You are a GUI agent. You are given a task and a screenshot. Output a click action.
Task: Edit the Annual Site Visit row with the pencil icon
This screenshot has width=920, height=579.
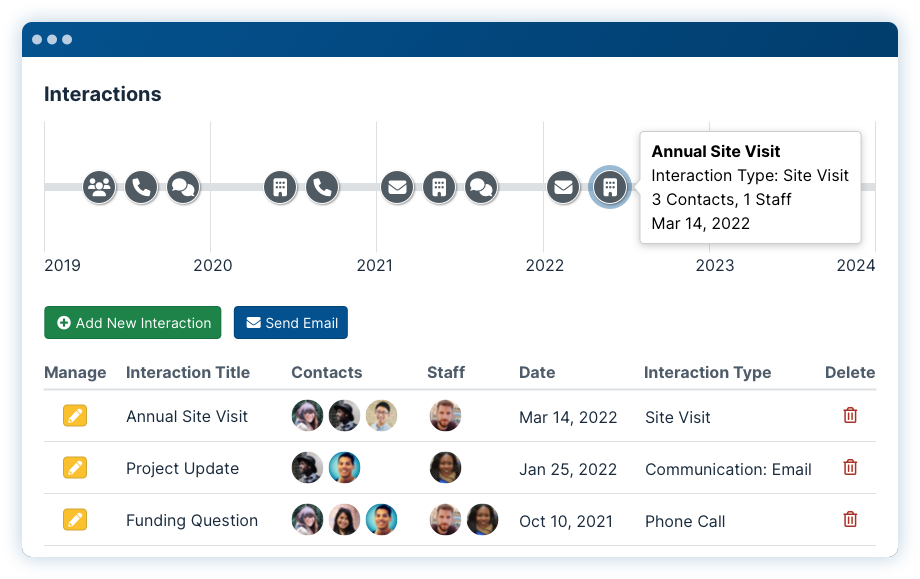[75, 416]
